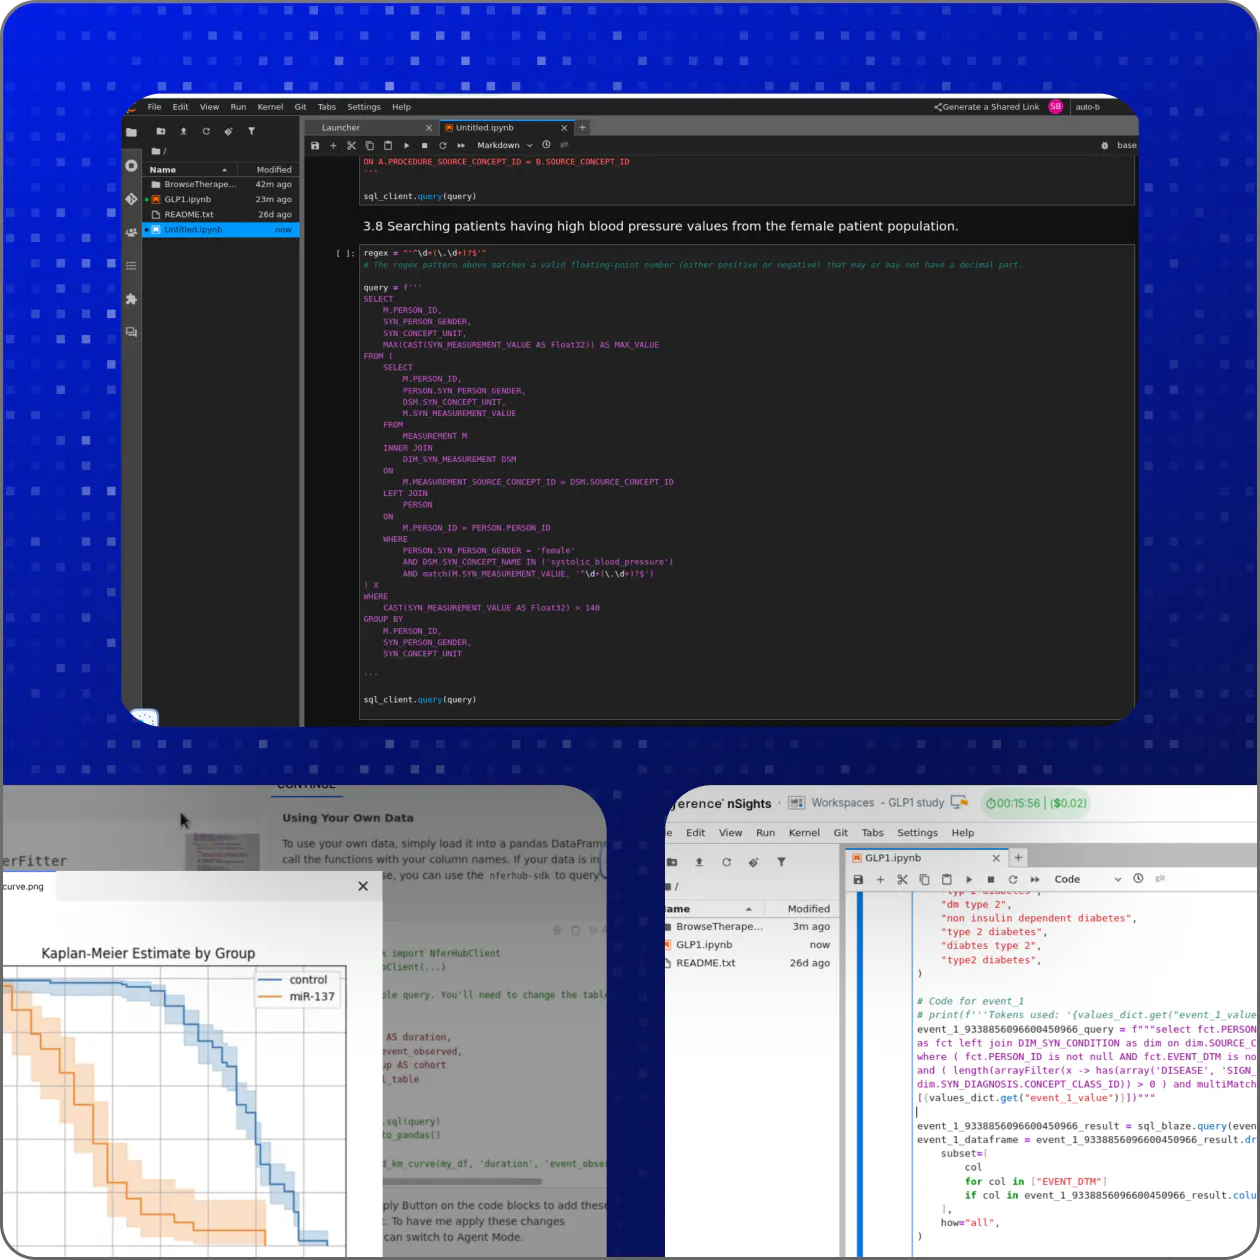Insert a cell with the plus icon in Untitled.ipynb toolbar

coord(333,146)
